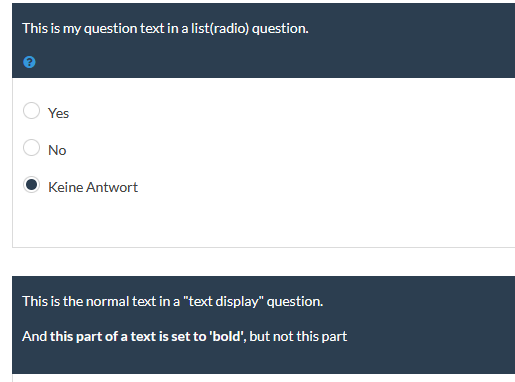The image size is (515, 382).
Task: Click empty white area below Keine Antwort option
Action: coord(263,222)
